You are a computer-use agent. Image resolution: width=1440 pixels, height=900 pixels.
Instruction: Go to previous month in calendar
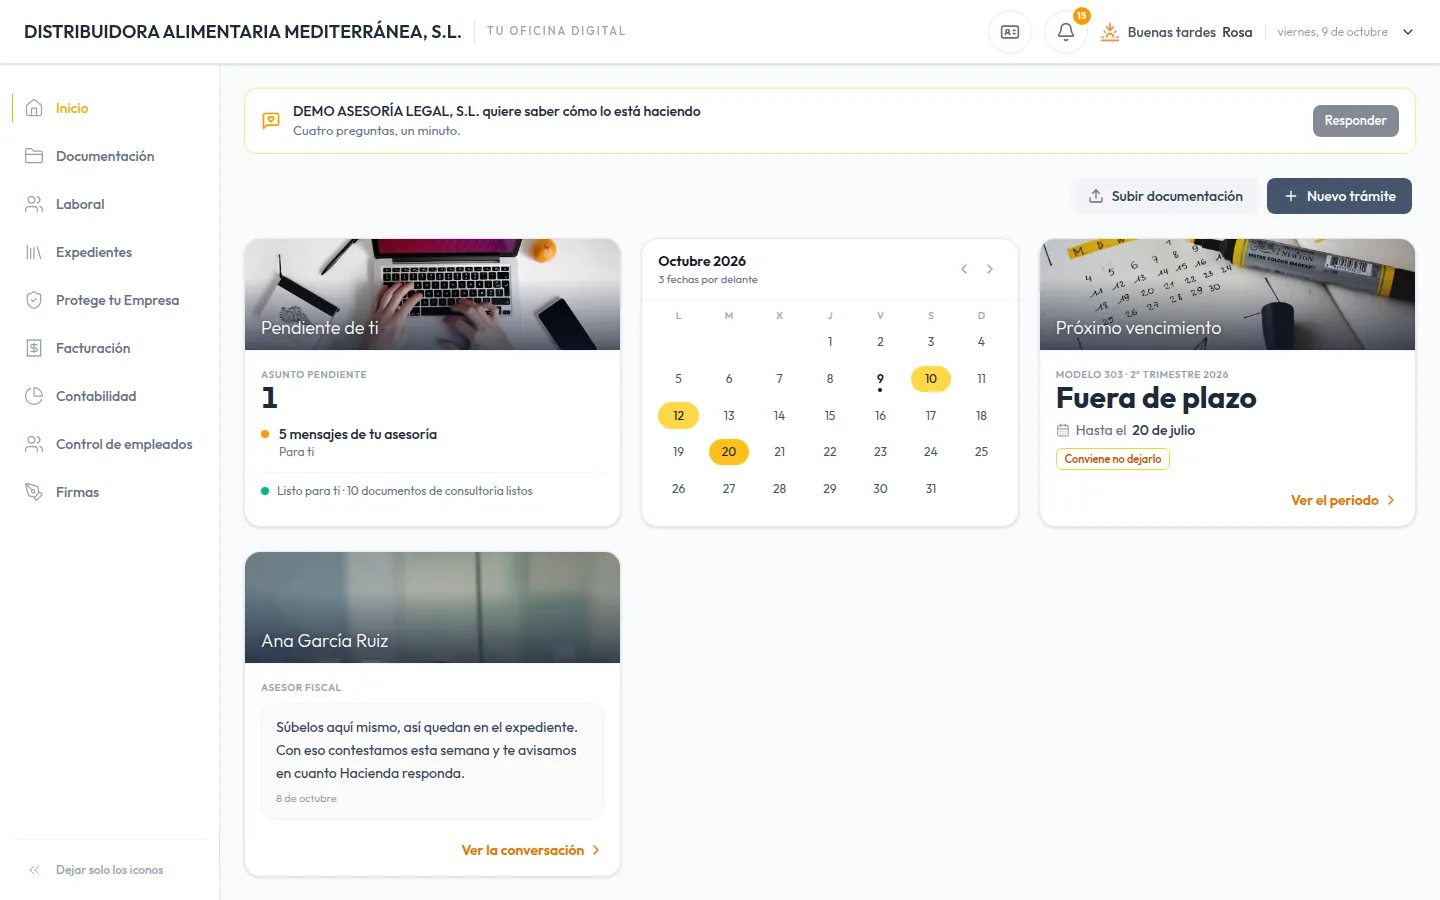pyautogui.click(x=964, y=269)
